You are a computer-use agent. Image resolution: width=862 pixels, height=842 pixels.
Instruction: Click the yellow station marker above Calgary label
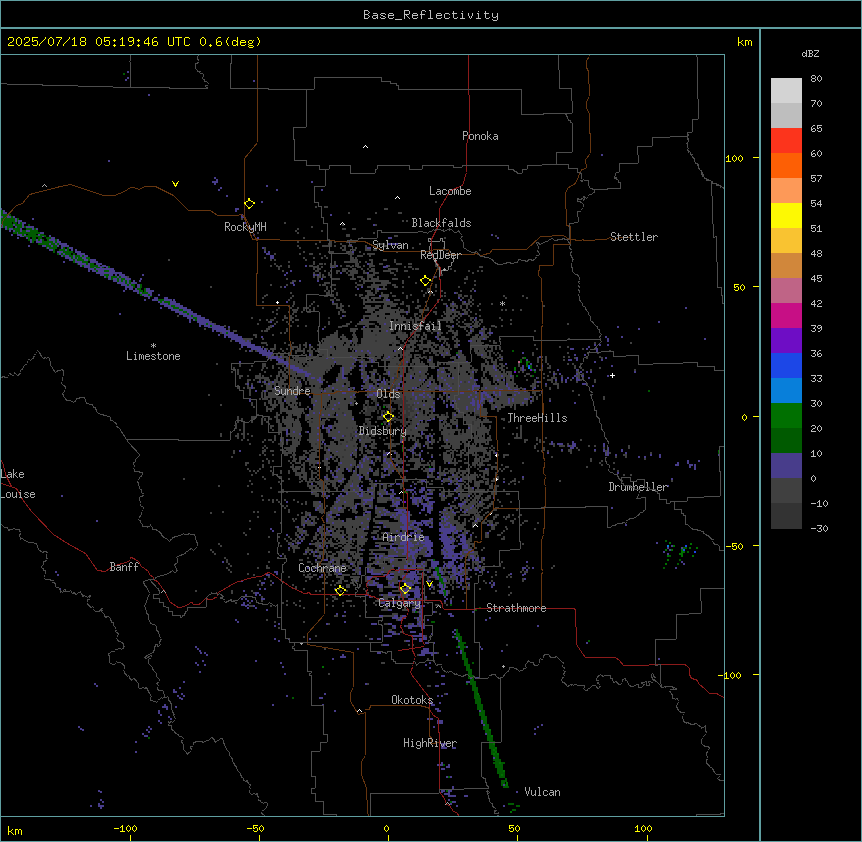point(405,589)
